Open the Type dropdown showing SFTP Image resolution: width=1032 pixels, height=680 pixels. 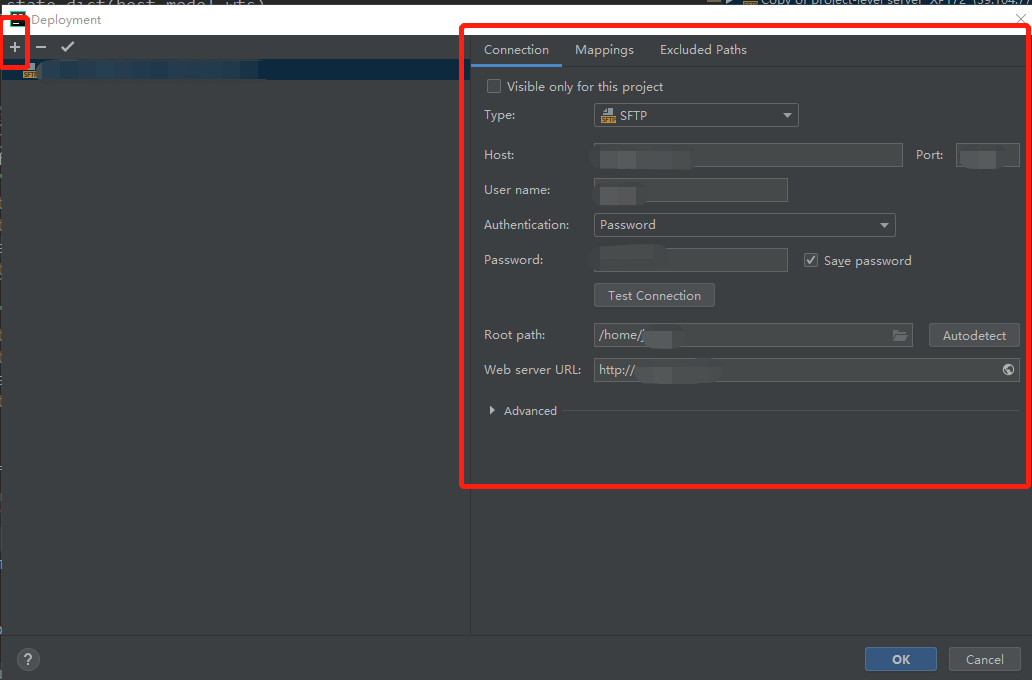pyautogui.click(x=696, y=115)
